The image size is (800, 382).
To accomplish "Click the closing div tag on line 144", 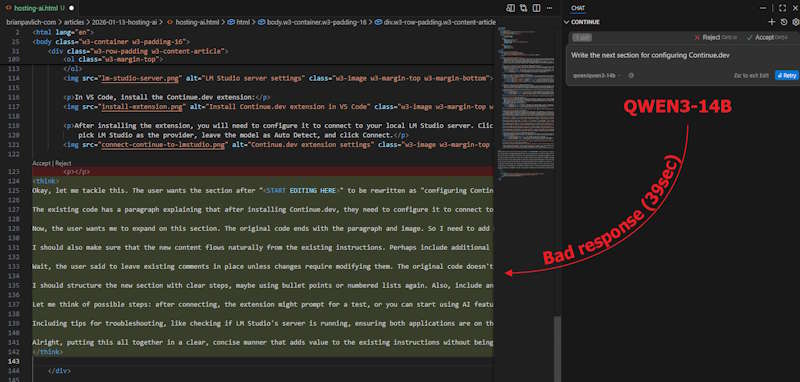I will [x=59, y=371].
